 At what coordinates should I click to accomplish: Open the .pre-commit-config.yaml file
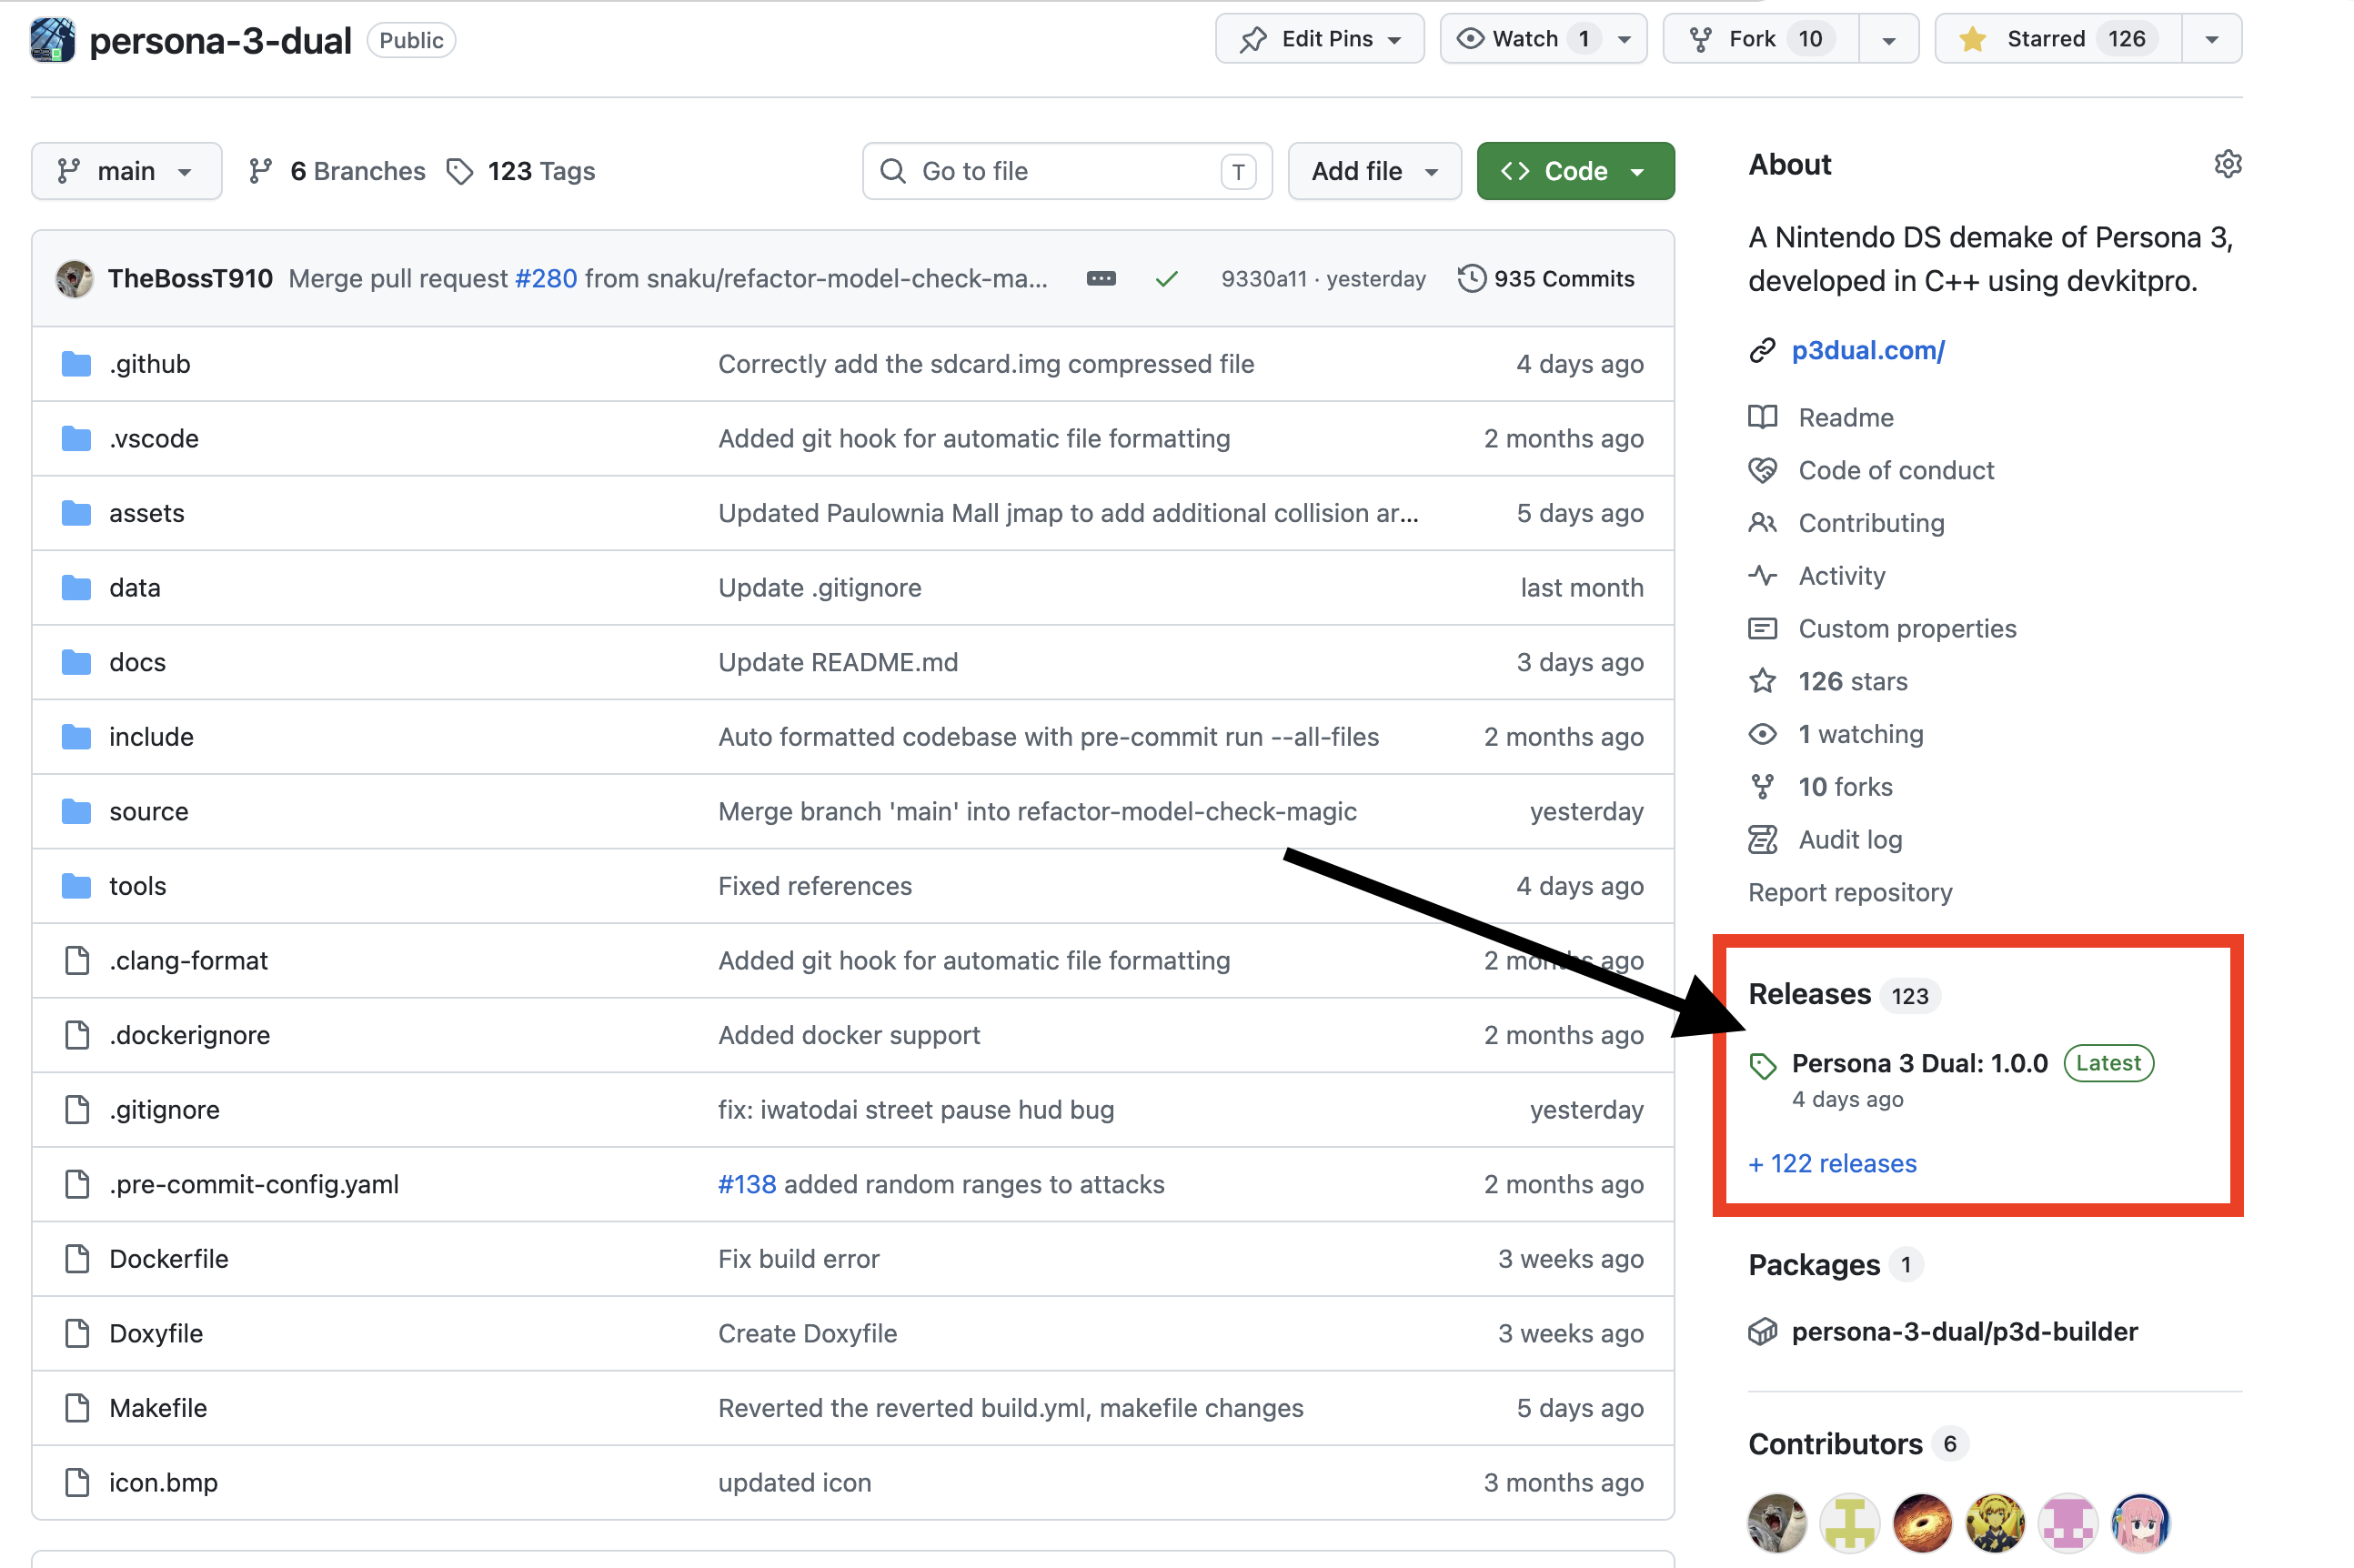tap(253, 1184)
